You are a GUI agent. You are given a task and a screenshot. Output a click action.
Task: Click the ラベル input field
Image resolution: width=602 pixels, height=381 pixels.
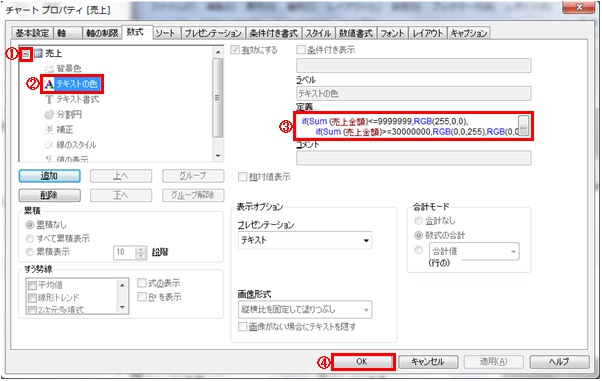click(x=413, y=93)
